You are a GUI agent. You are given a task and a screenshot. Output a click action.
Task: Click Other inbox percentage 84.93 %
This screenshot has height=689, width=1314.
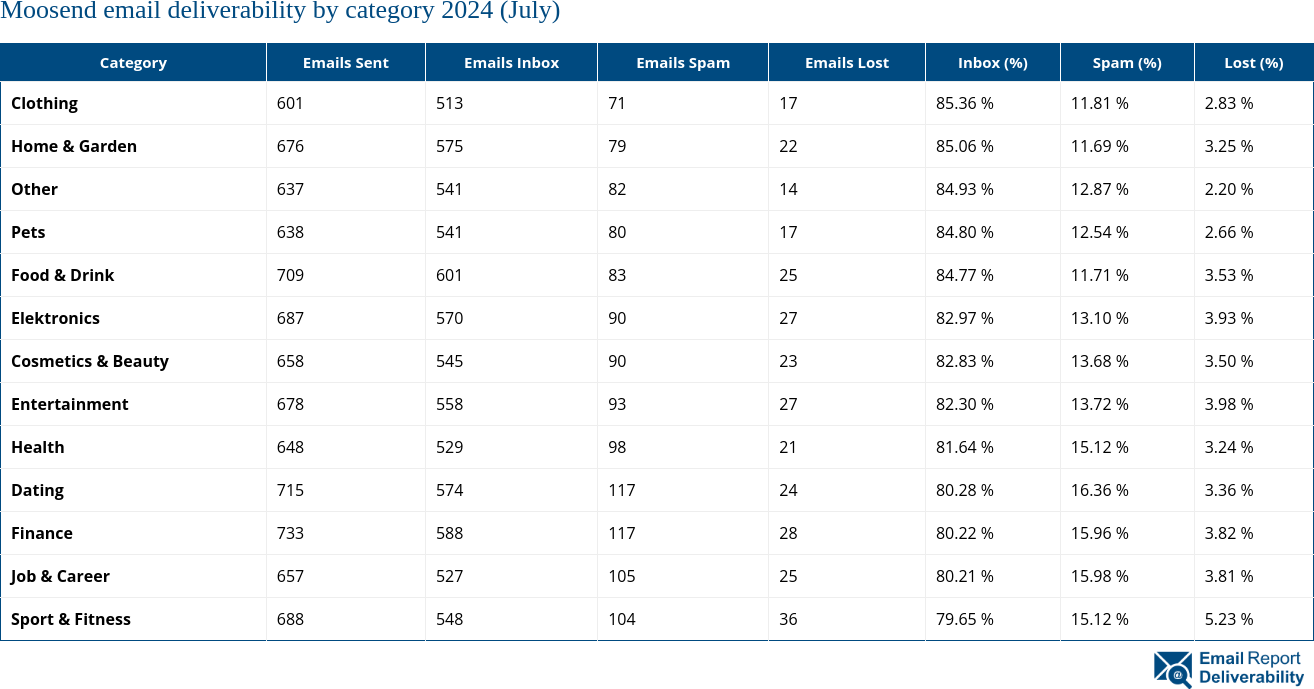point(965,189)
